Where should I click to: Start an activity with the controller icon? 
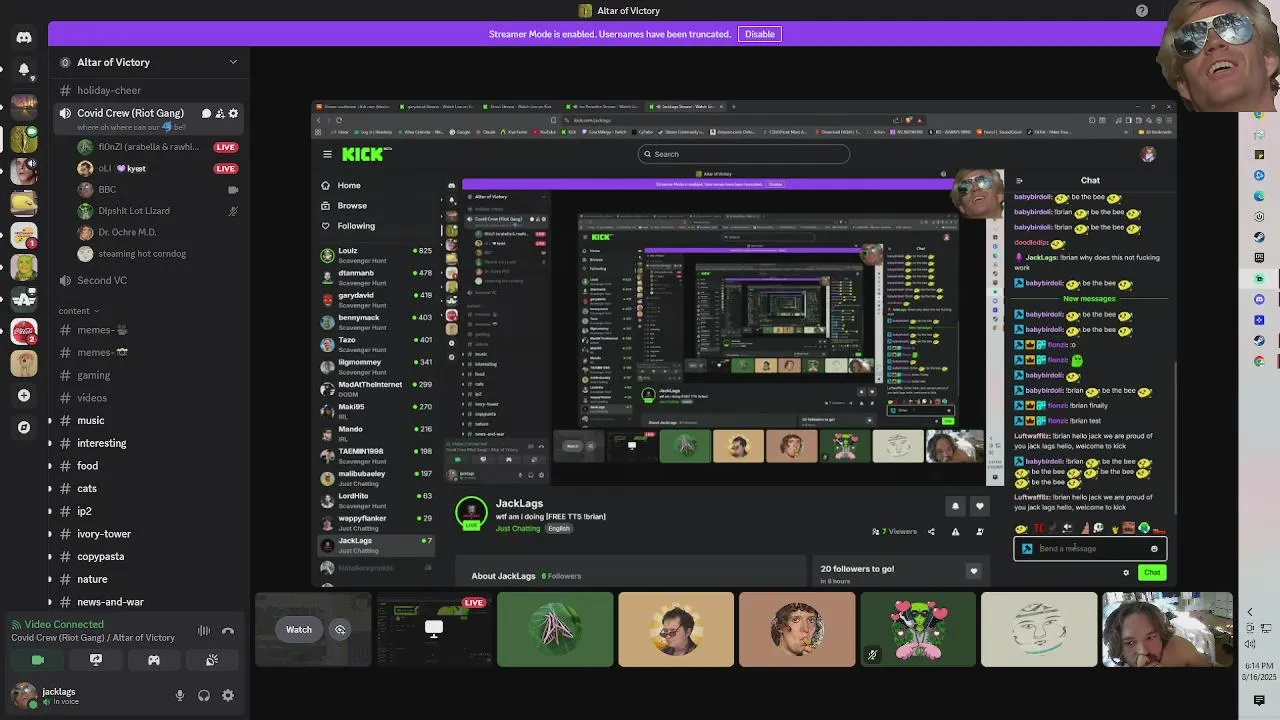point(154,660)
